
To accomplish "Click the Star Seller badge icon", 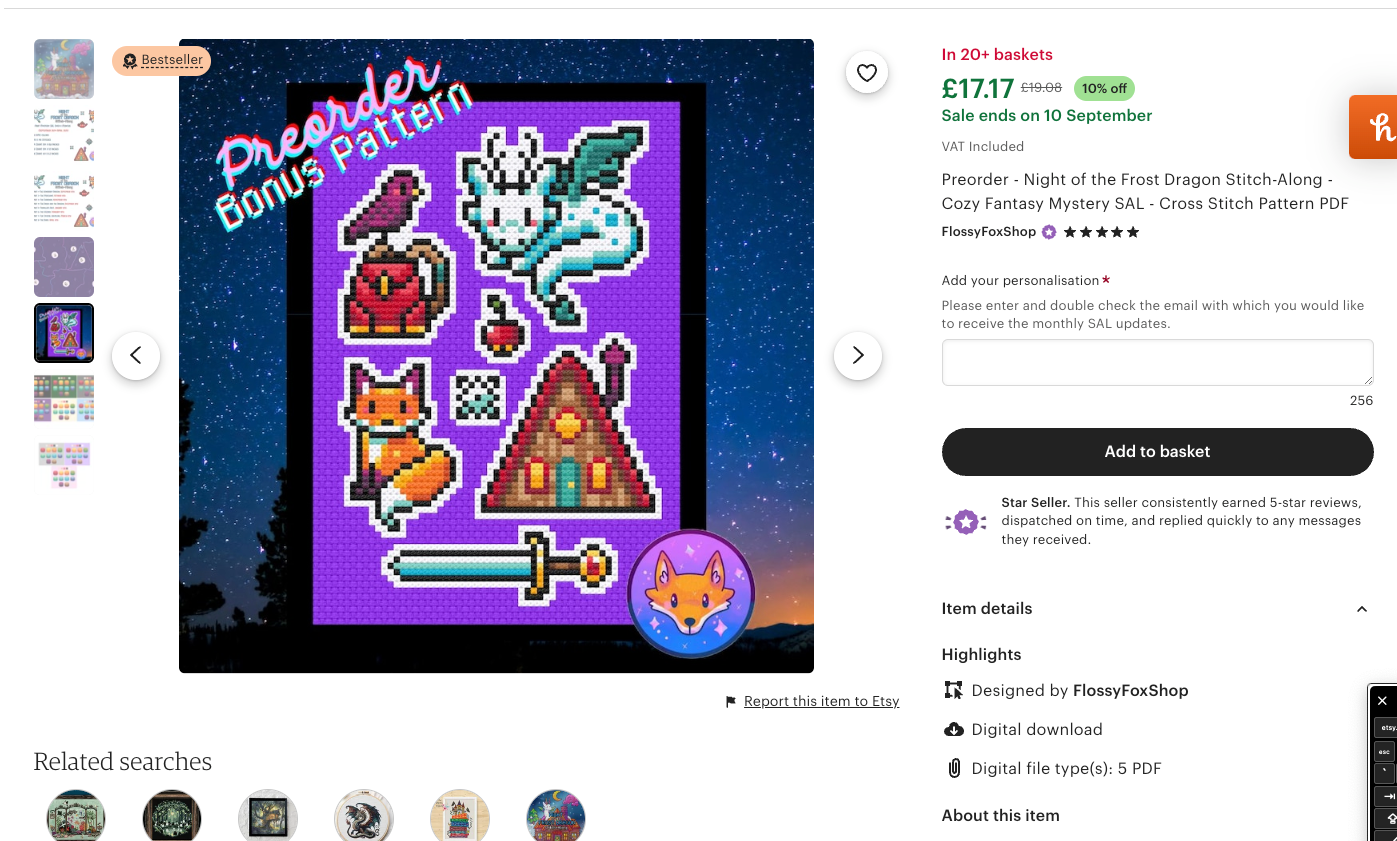I will pyautogui.click(x=965, y=521).
